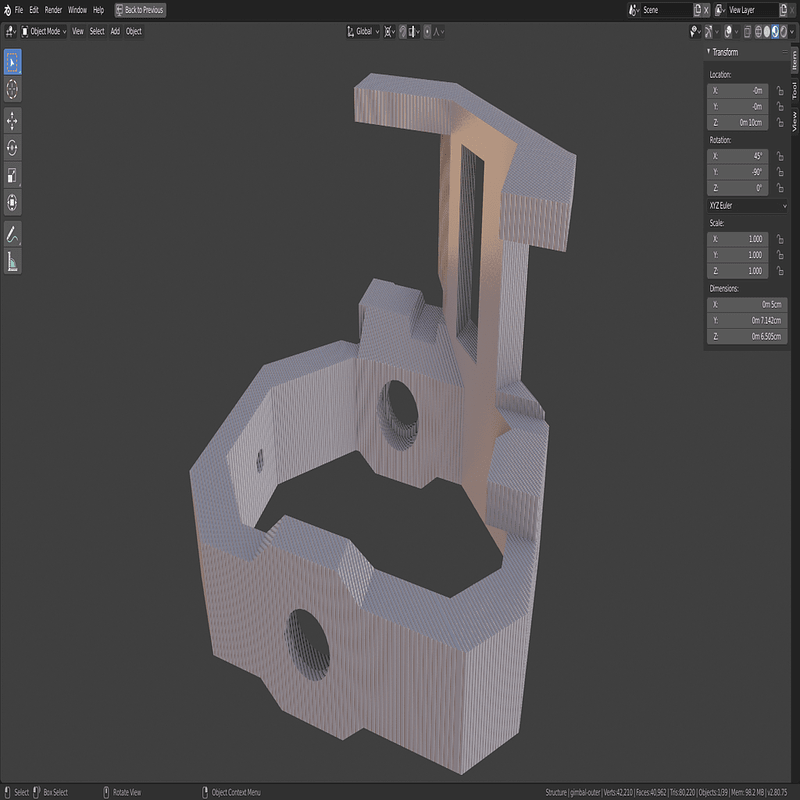Adjust the Scale X 1.000 field

pyautogui.click(x=738, y=239)
